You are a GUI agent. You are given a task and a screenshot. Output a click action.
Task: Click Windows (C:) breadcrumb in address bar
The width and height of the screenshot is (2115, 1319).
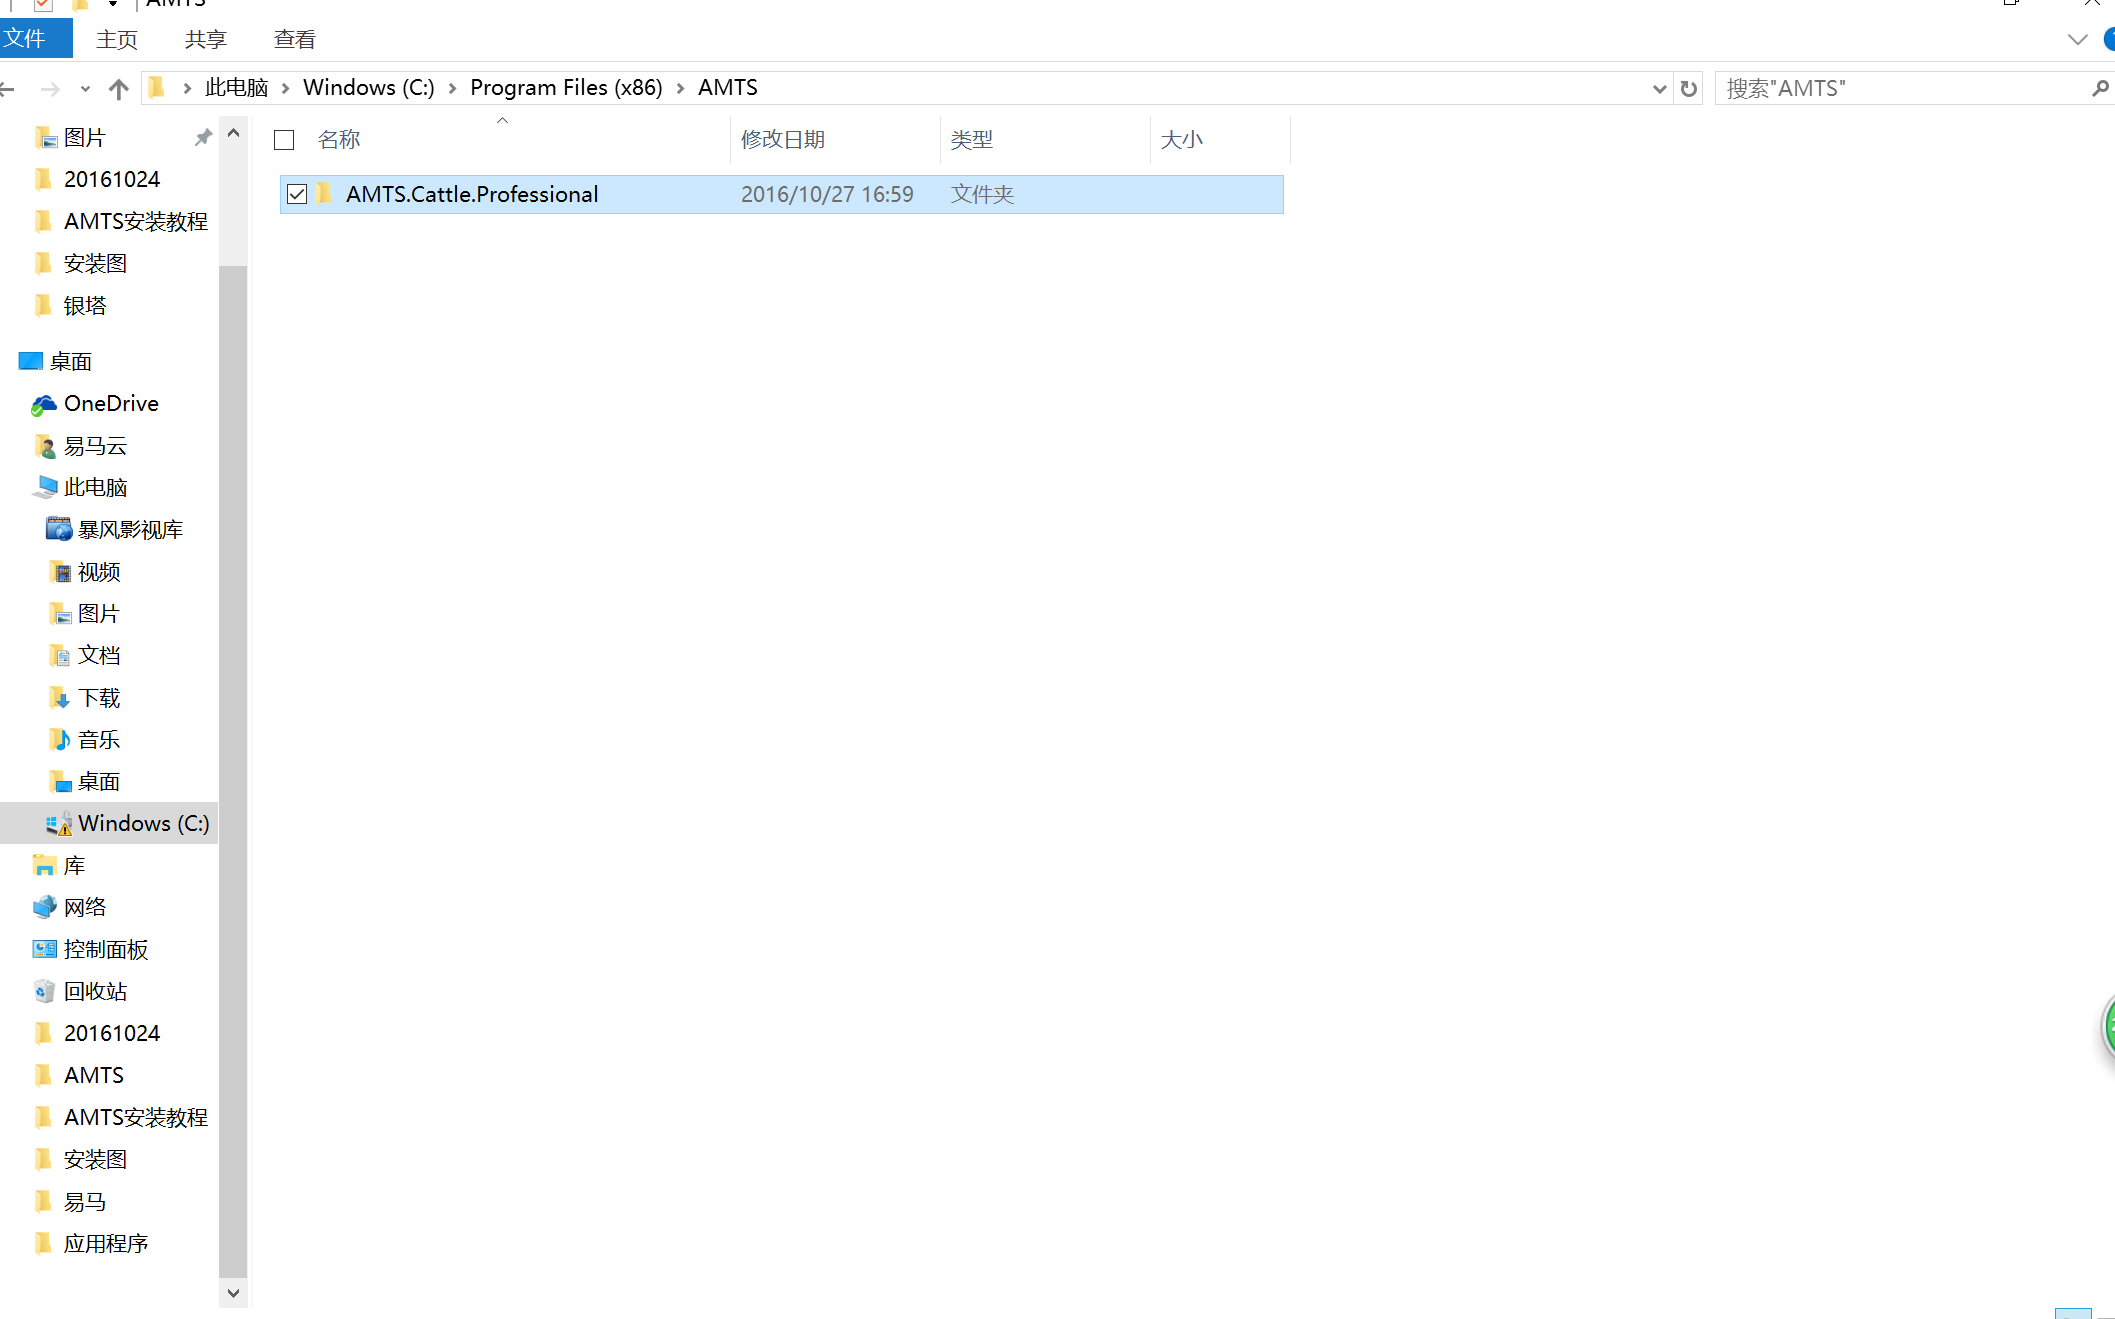point(369,88)
